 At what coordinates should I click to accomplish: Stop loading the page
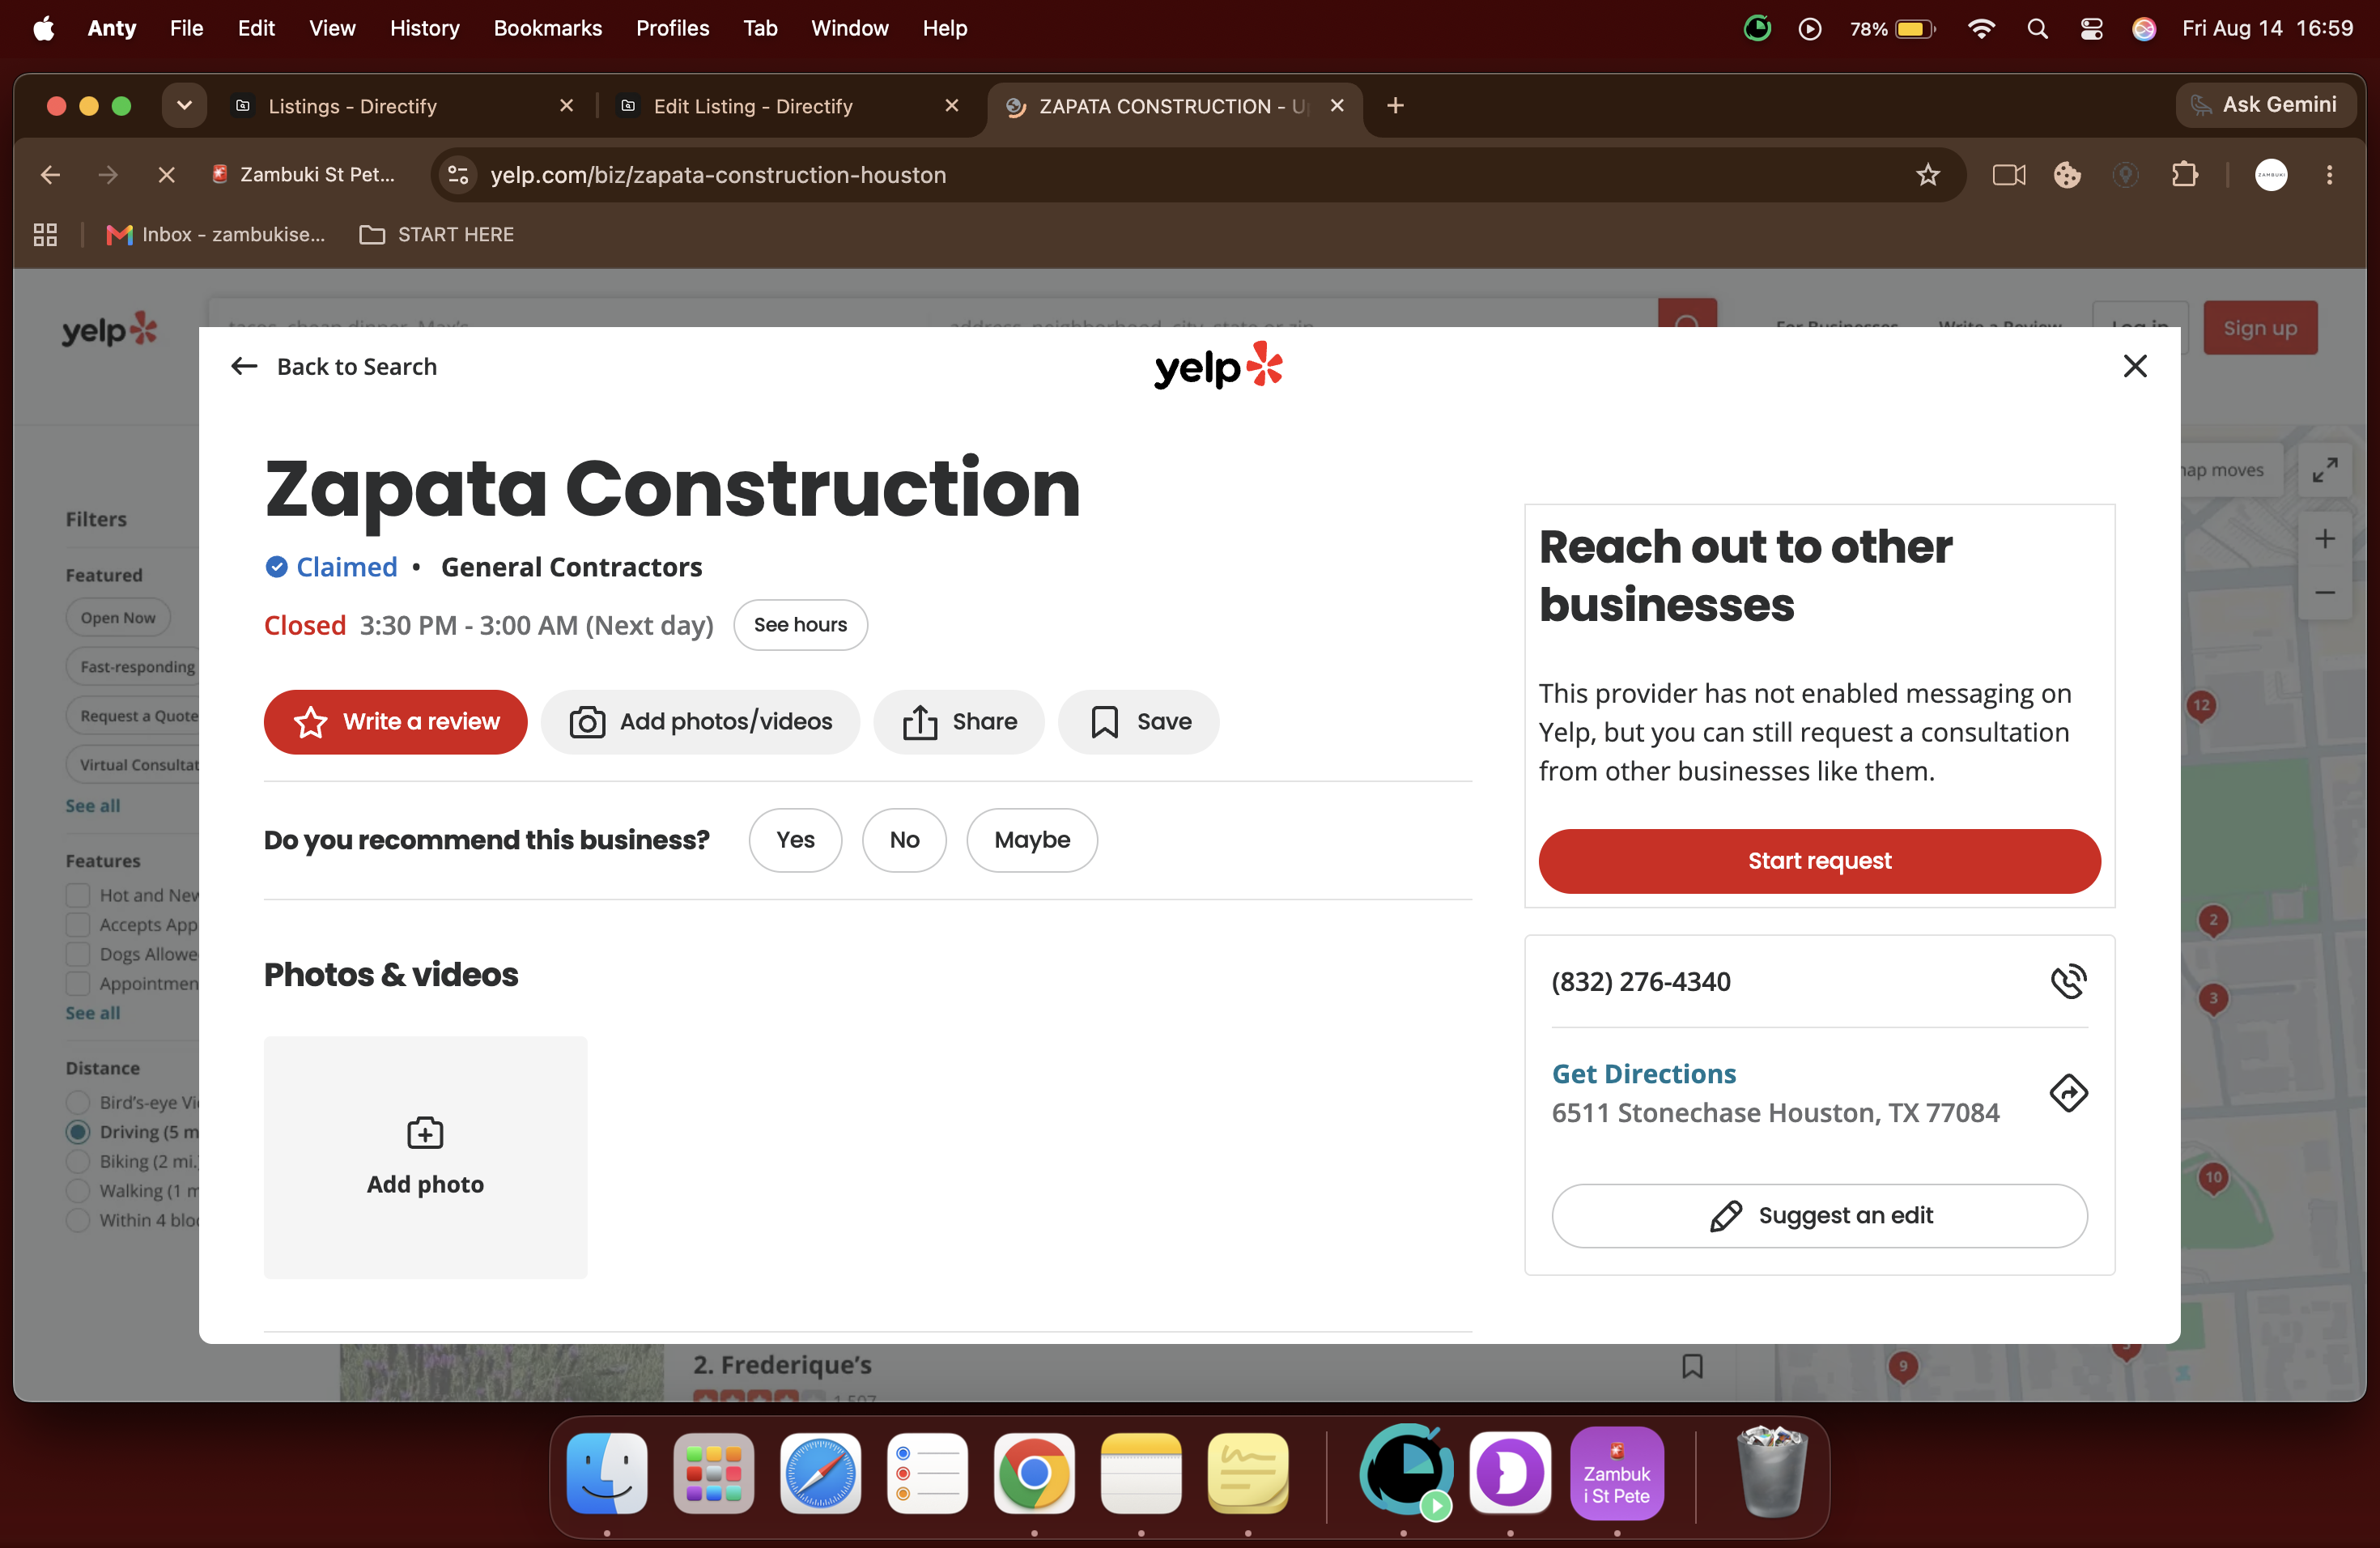point(167,175)
